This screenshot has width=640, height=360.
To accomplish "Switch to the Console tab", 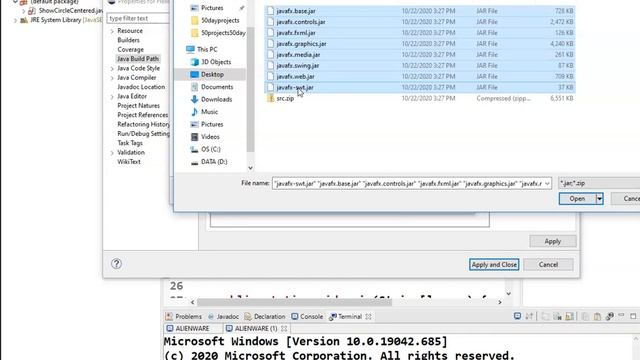I will [307, 317].
